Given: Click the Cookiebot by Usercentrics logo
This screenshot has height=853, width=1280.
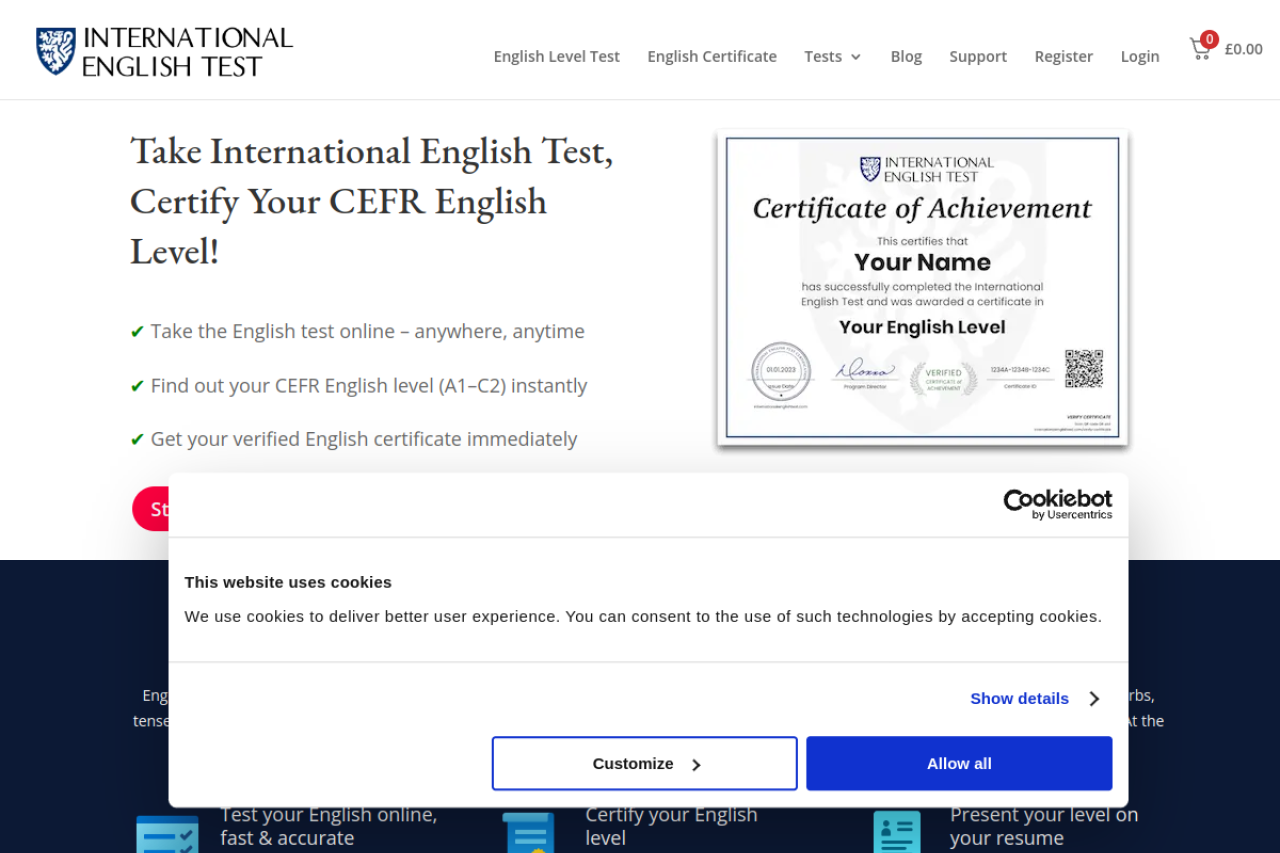Looking at the screenshot, I should (1057, 504).
